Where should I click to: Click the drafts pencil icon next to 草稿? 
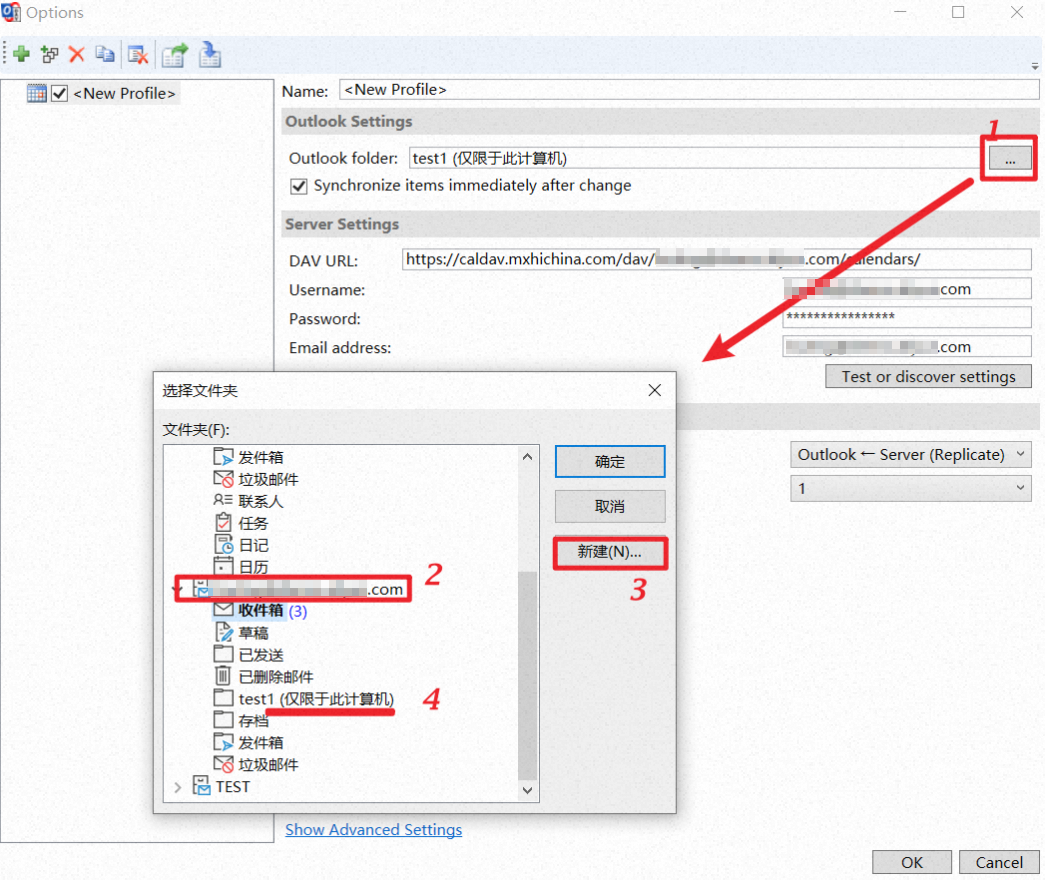coord(224,632)
